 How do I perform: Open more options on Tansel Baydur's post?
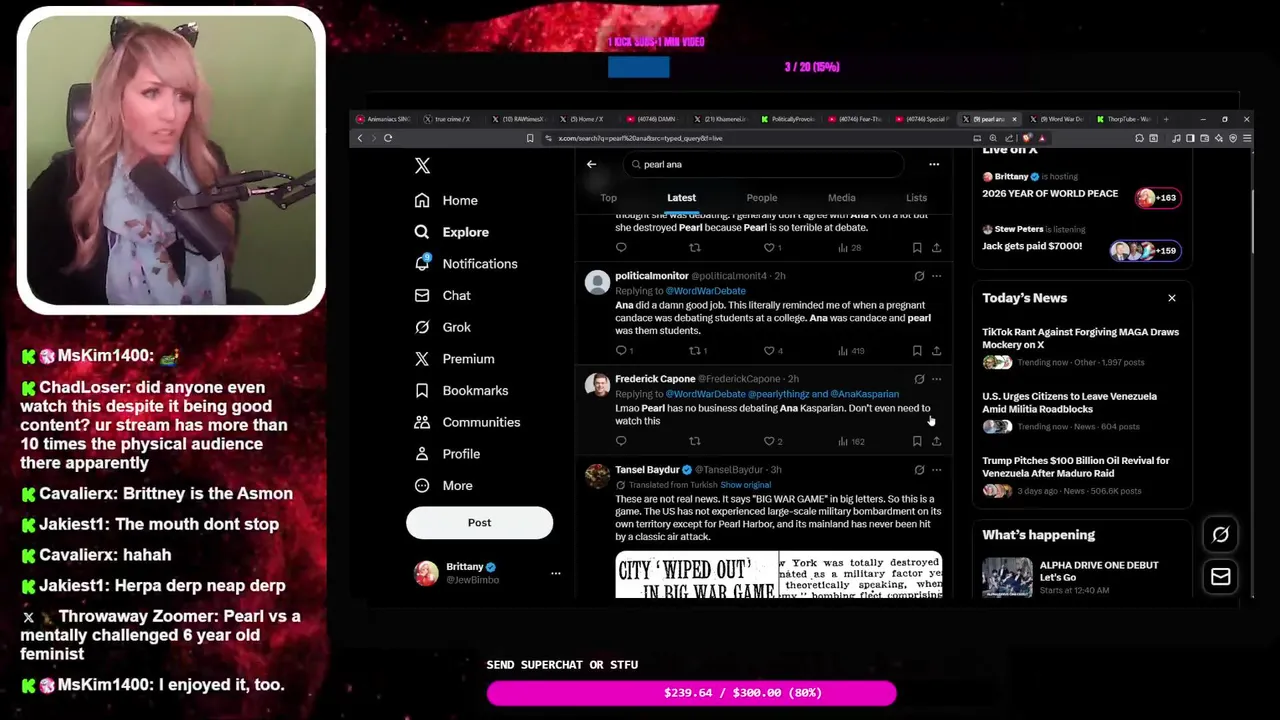936,469
